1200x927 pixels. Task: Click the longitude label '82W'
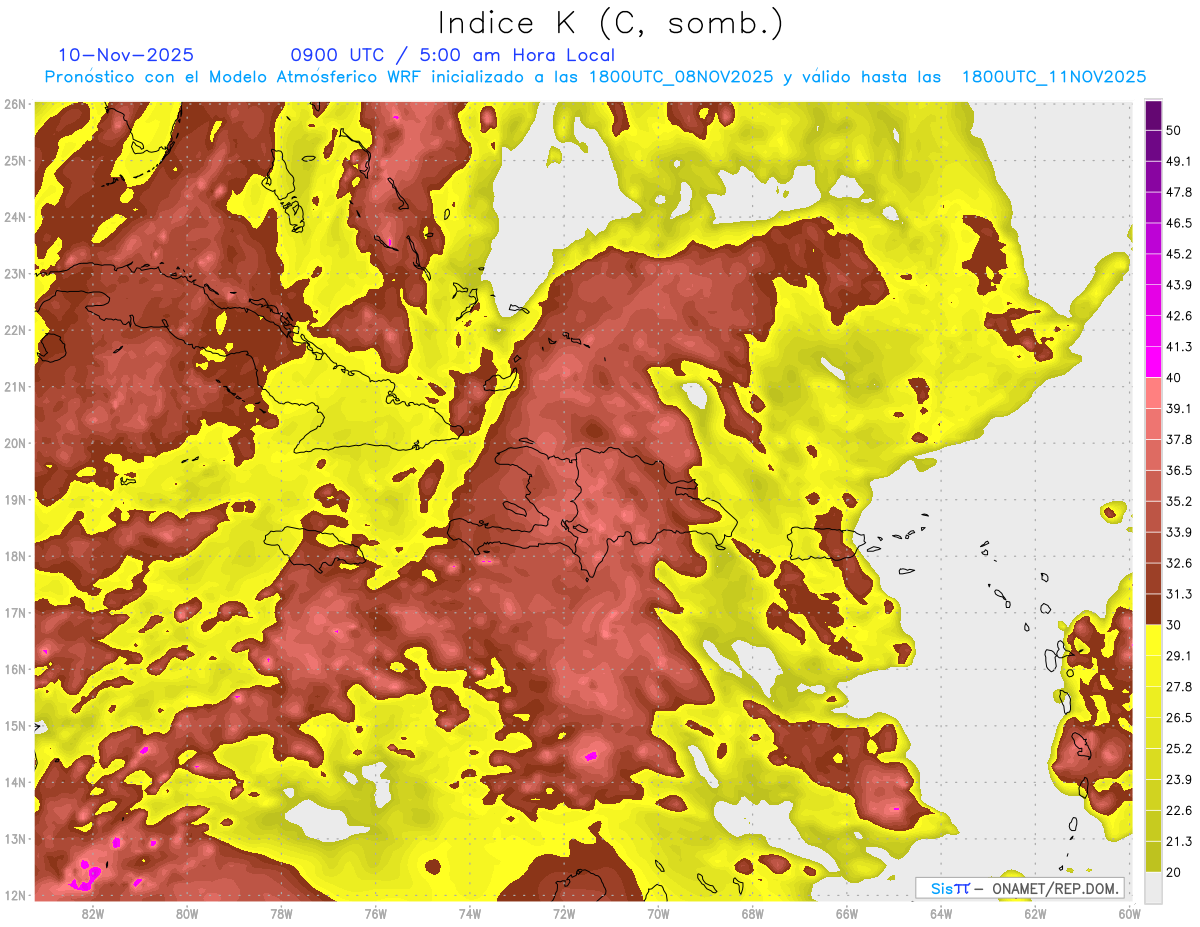(92, 914)
